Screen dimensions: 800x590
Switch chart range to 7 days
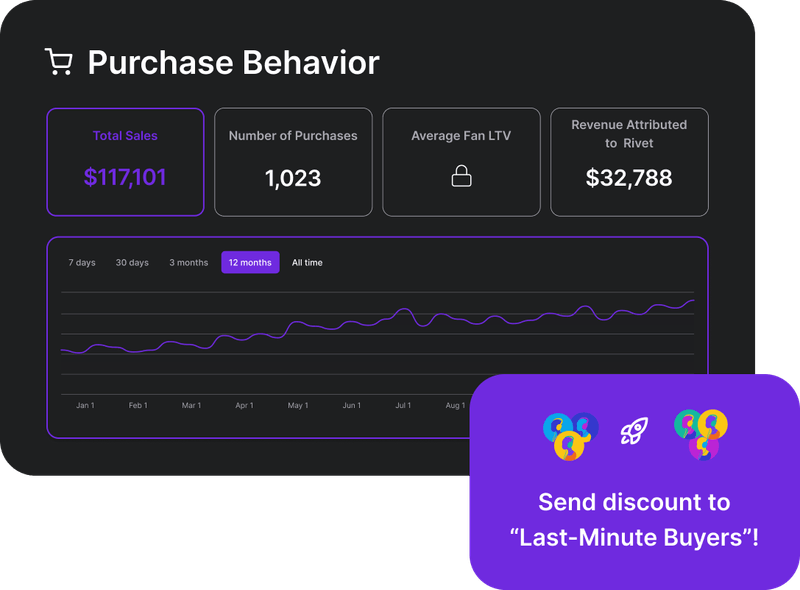tap(82, 262)
